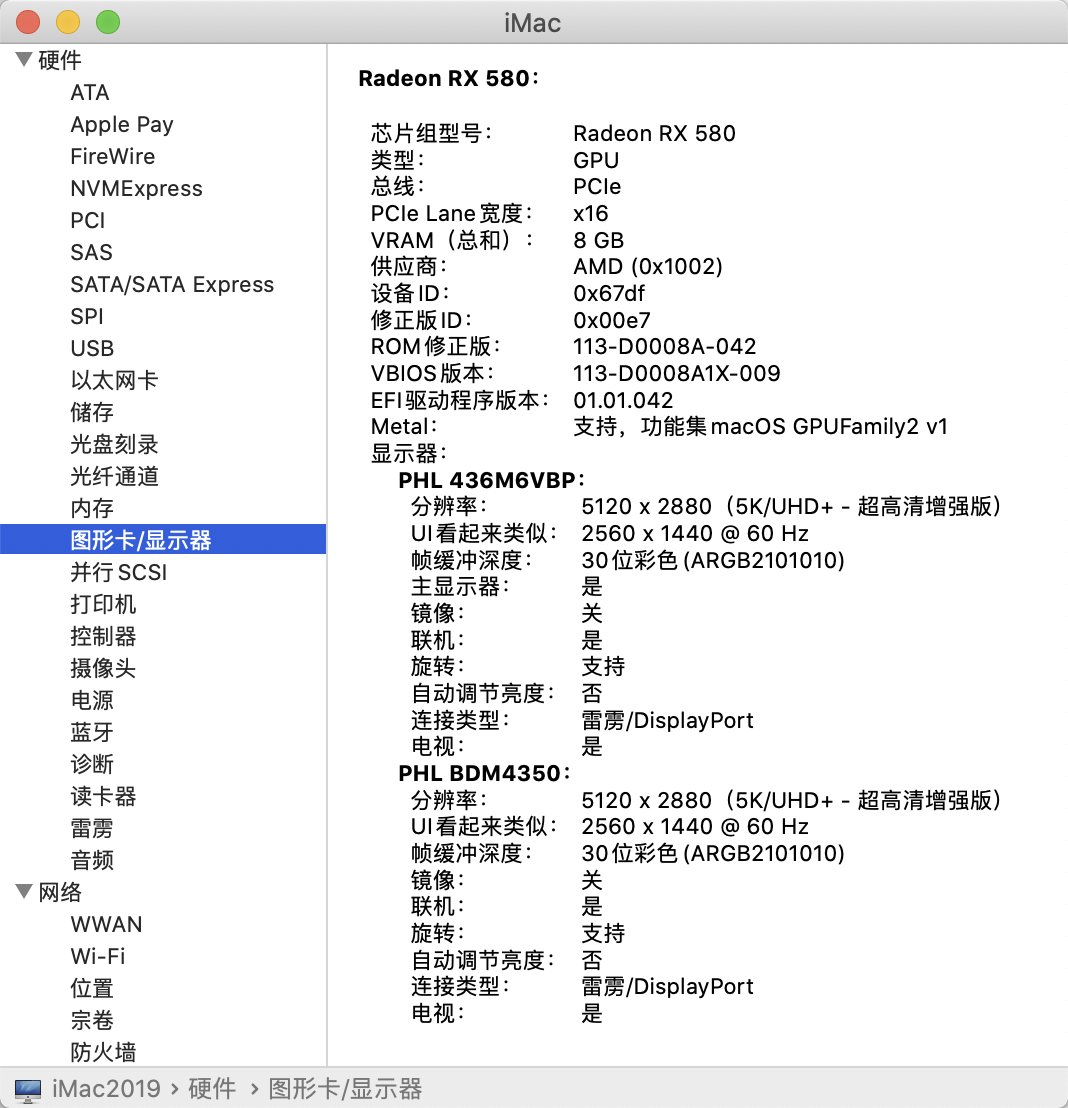Click the iMac window title
This screenshot has width=1068, height=1108.
tap(533, 23)
